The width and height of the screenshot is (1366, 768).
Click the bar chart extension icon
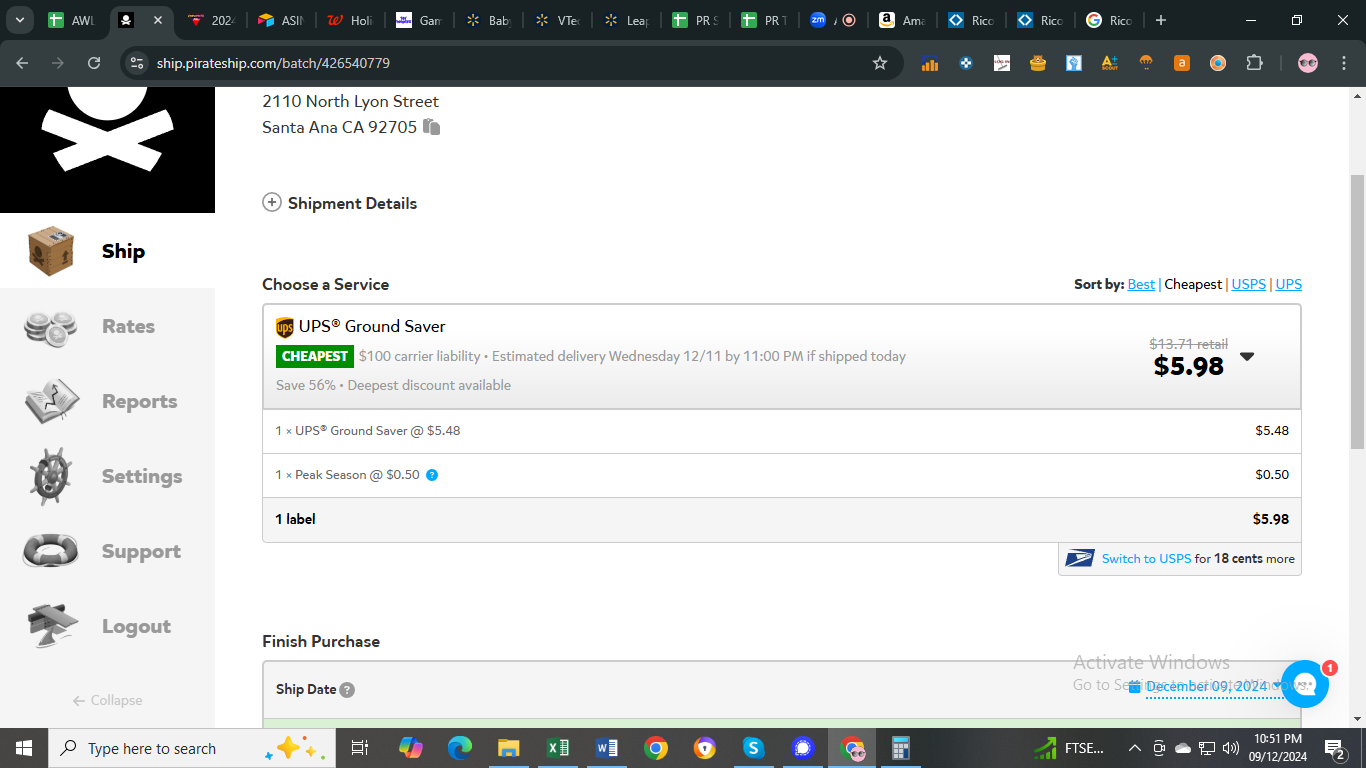click(x=930, y=63)
